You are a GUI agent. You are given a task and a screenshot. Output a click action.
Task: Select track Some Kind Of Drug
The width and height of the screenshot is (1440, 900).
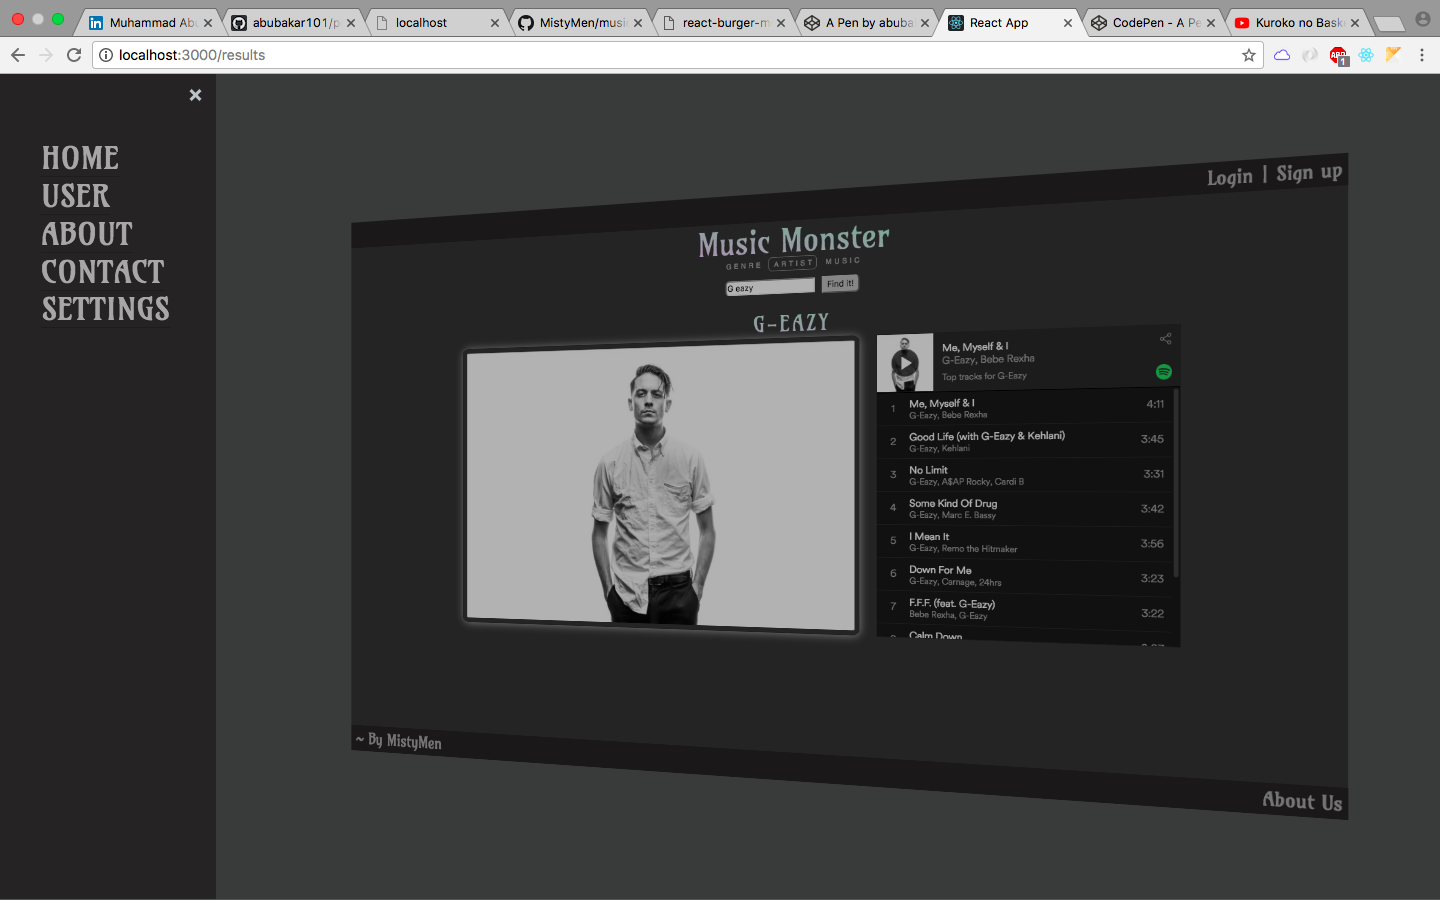click(x=1025, y=509)
